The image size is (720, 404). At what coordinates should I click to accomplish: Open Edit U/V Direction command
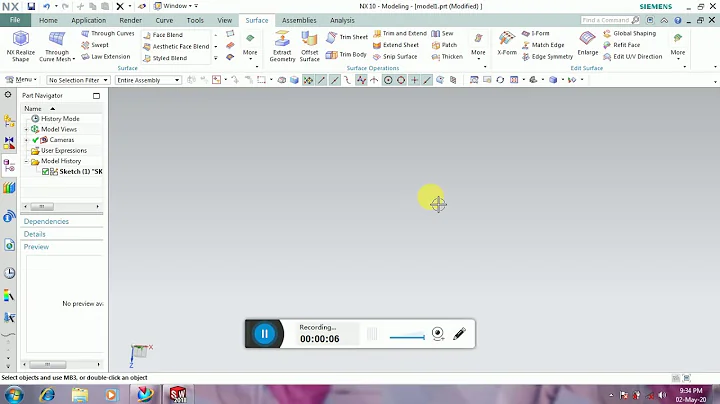633,56
